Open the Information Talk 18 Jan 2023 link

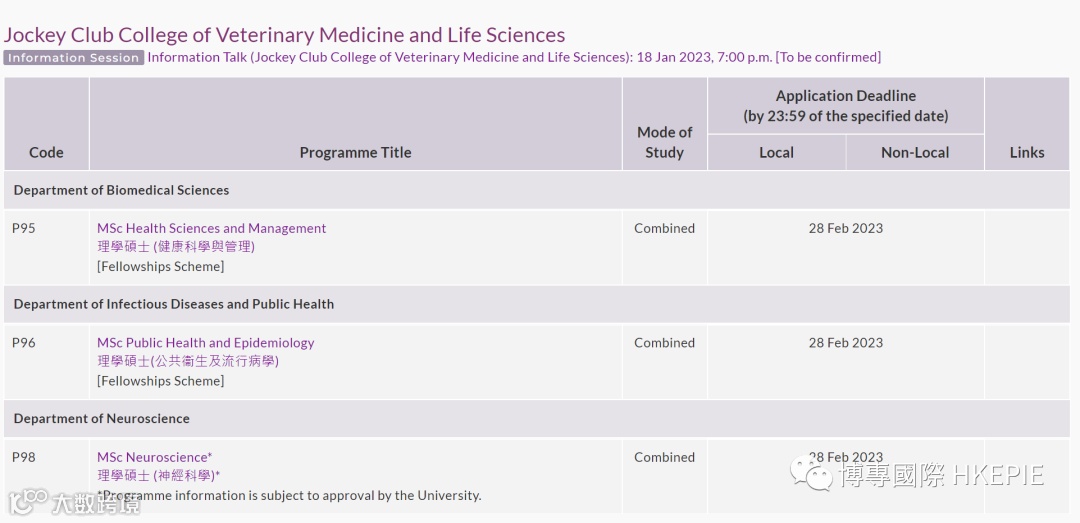[x=513, y=57]
